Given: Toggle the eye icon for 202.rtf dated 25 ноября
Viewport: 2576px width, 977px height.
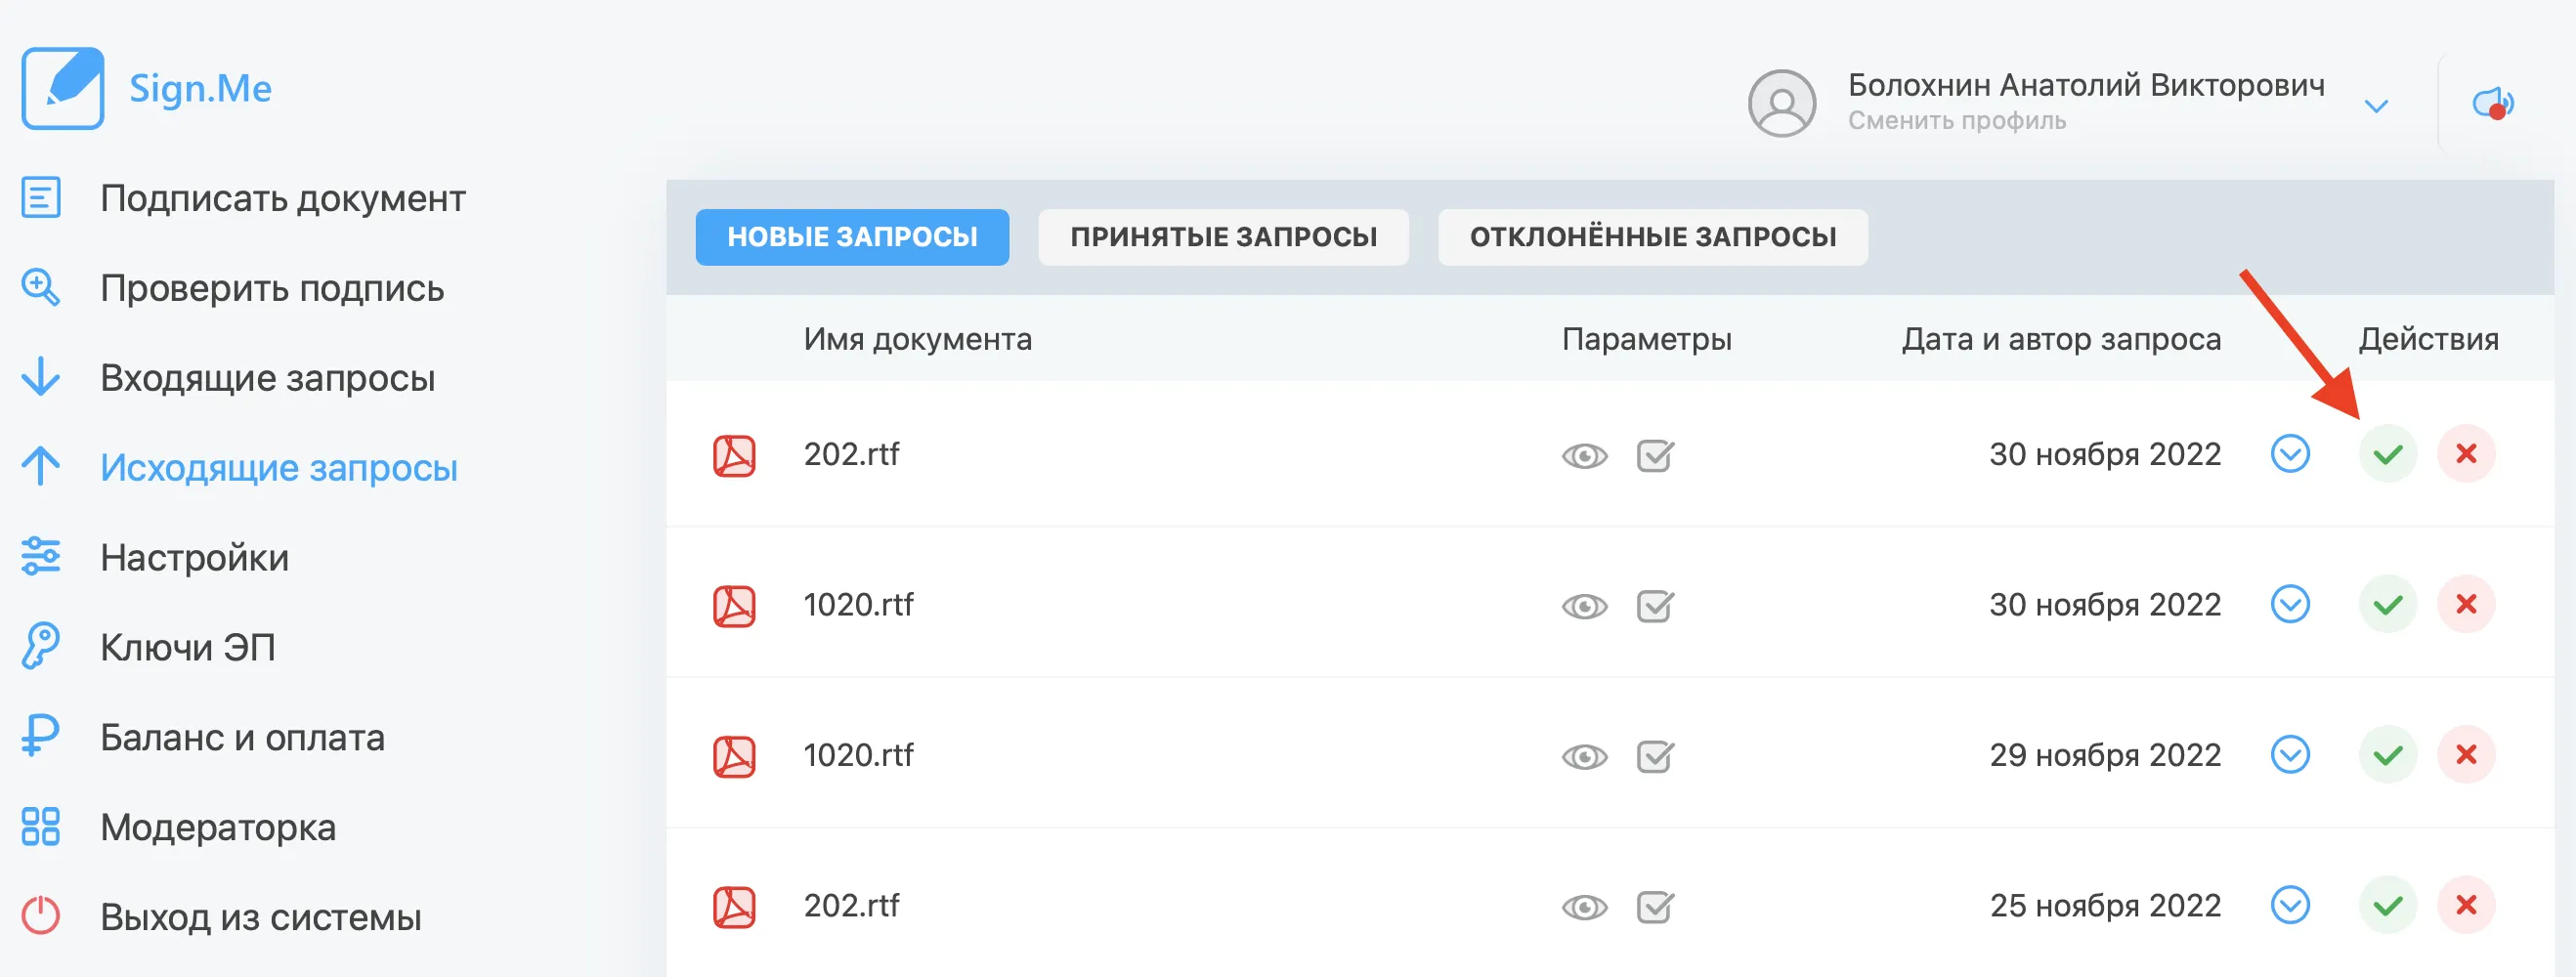Looking at the screenshot, I should [1584, 907].
